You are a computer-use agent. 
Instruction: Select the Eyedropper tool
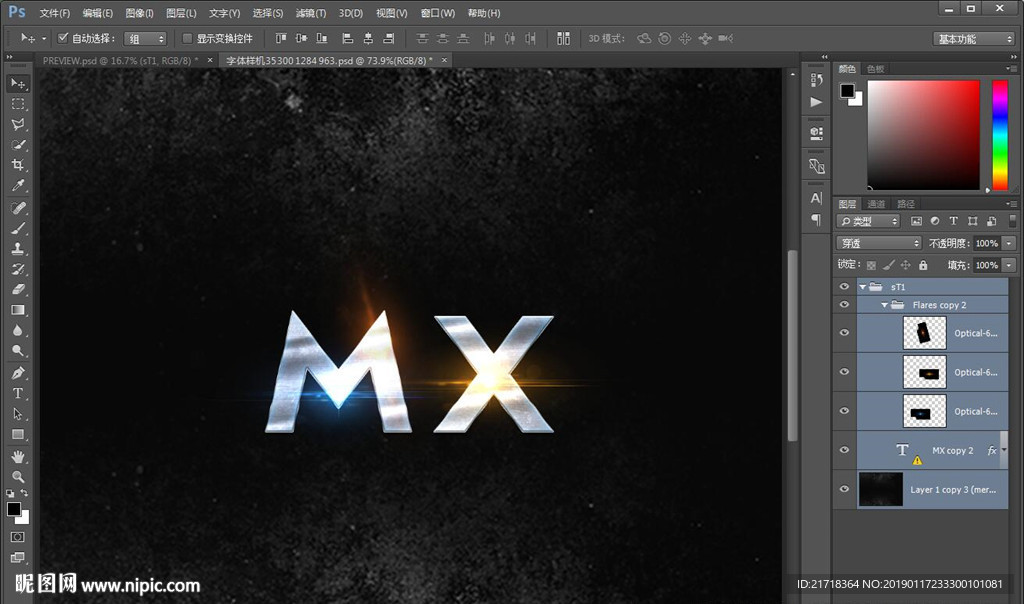(18, 187)
